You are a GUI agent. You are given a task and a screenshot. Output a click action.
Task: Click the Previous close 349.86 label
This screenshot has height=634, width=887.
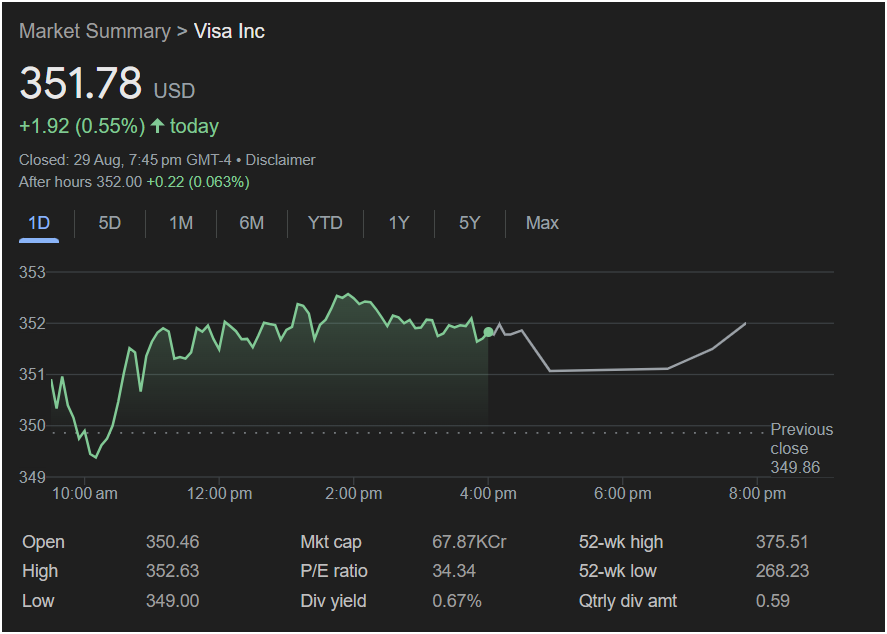[x=800, y=448]
